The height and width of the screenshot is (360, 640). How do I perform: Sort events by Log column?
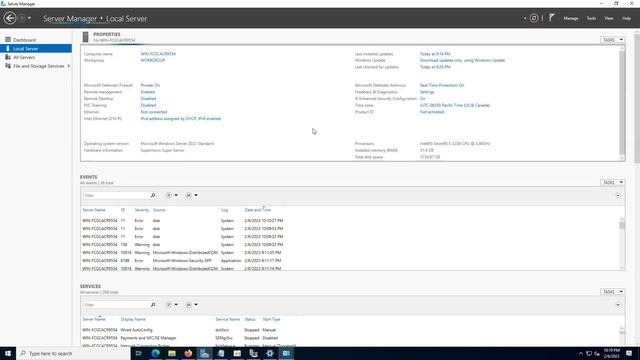pos(224,210)
